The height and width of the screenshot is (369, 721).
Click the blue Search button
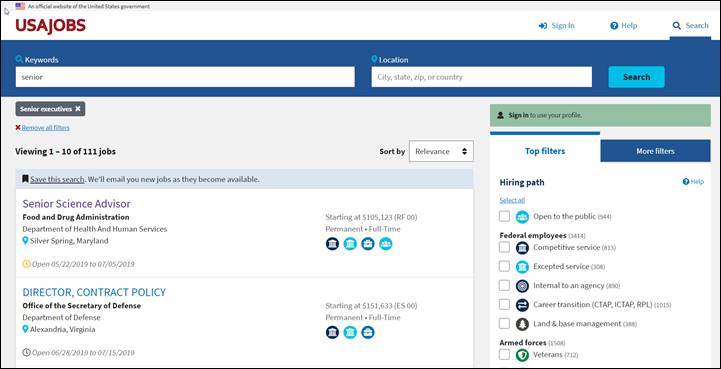(x=636, y=77)
